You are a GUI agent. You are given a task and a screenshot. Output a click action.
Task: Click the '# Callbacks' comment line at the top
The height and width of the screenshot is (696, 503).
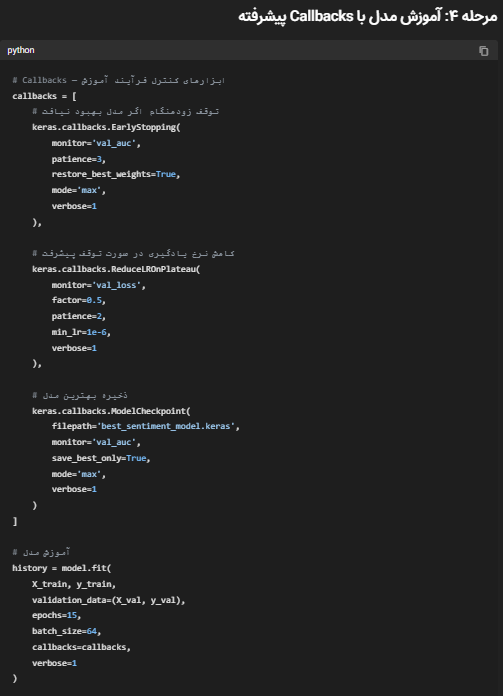click(119, 80)
